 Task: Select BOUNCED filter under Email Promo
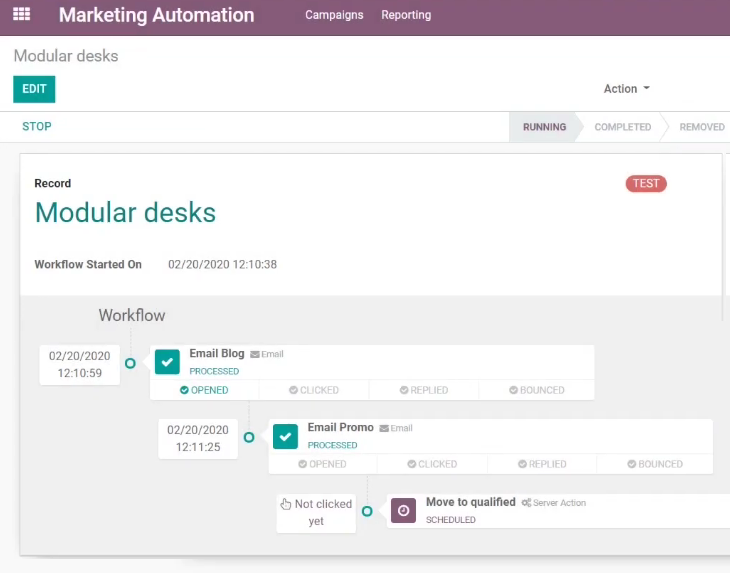[x=655, y=464]
